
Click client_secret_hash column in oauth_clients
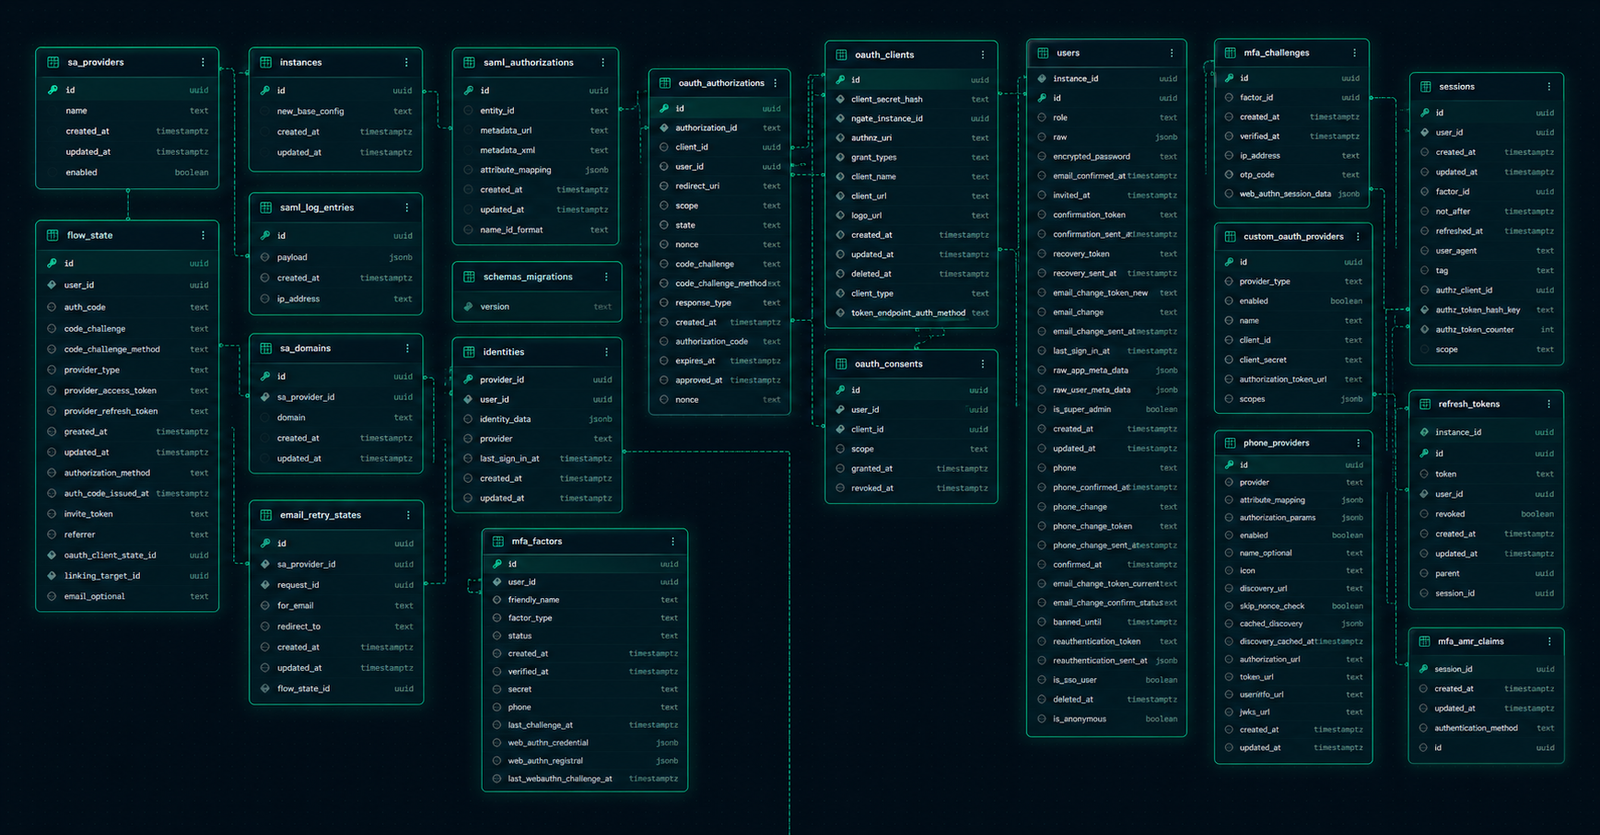pyautogui.click(x=911, y=100)
